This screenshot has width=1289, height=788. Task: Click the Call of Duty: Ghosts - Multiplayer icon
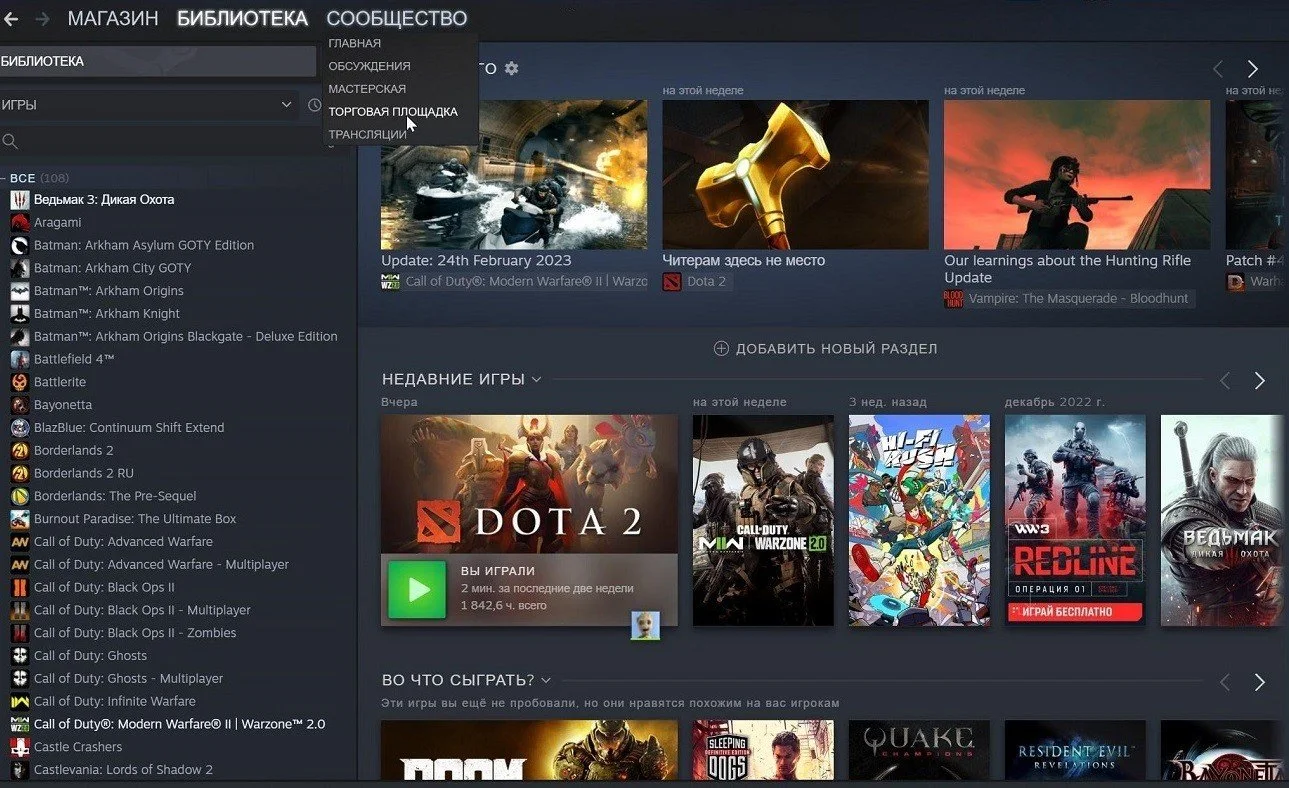click(x=19, y=679)
